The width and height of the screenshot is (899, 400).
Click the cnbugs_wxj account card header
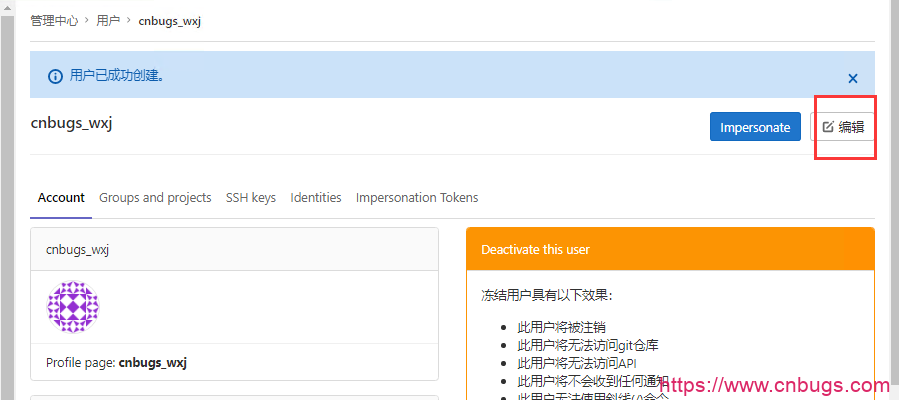(77, 249)
